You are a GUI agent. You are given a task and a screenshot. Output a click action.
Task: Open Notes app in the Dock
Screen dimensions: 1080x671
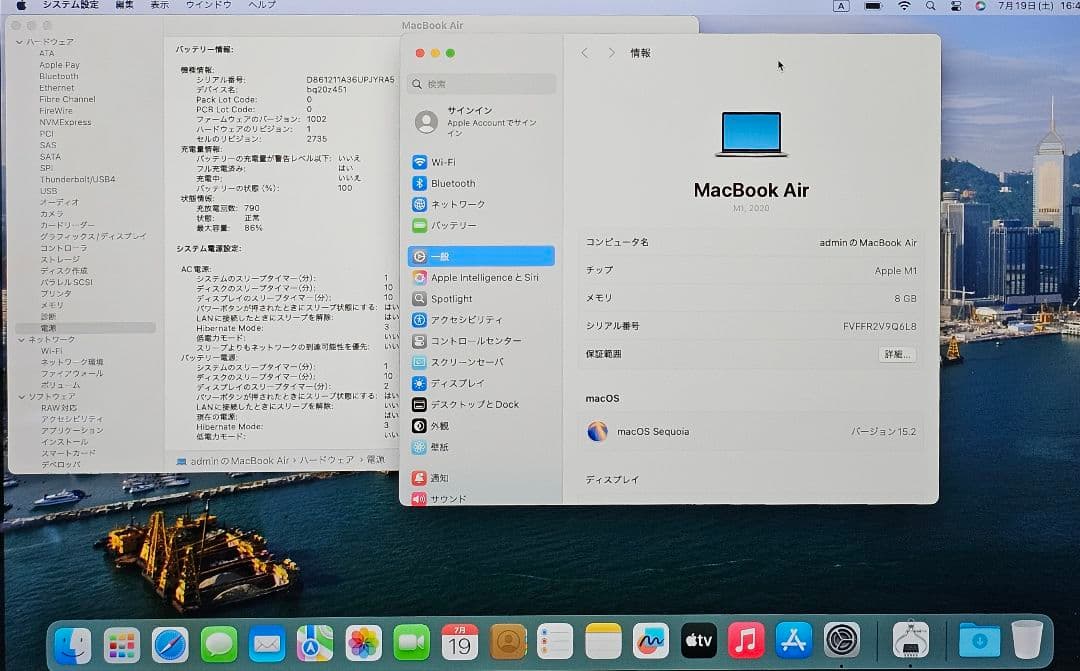(x=603, y=641)
